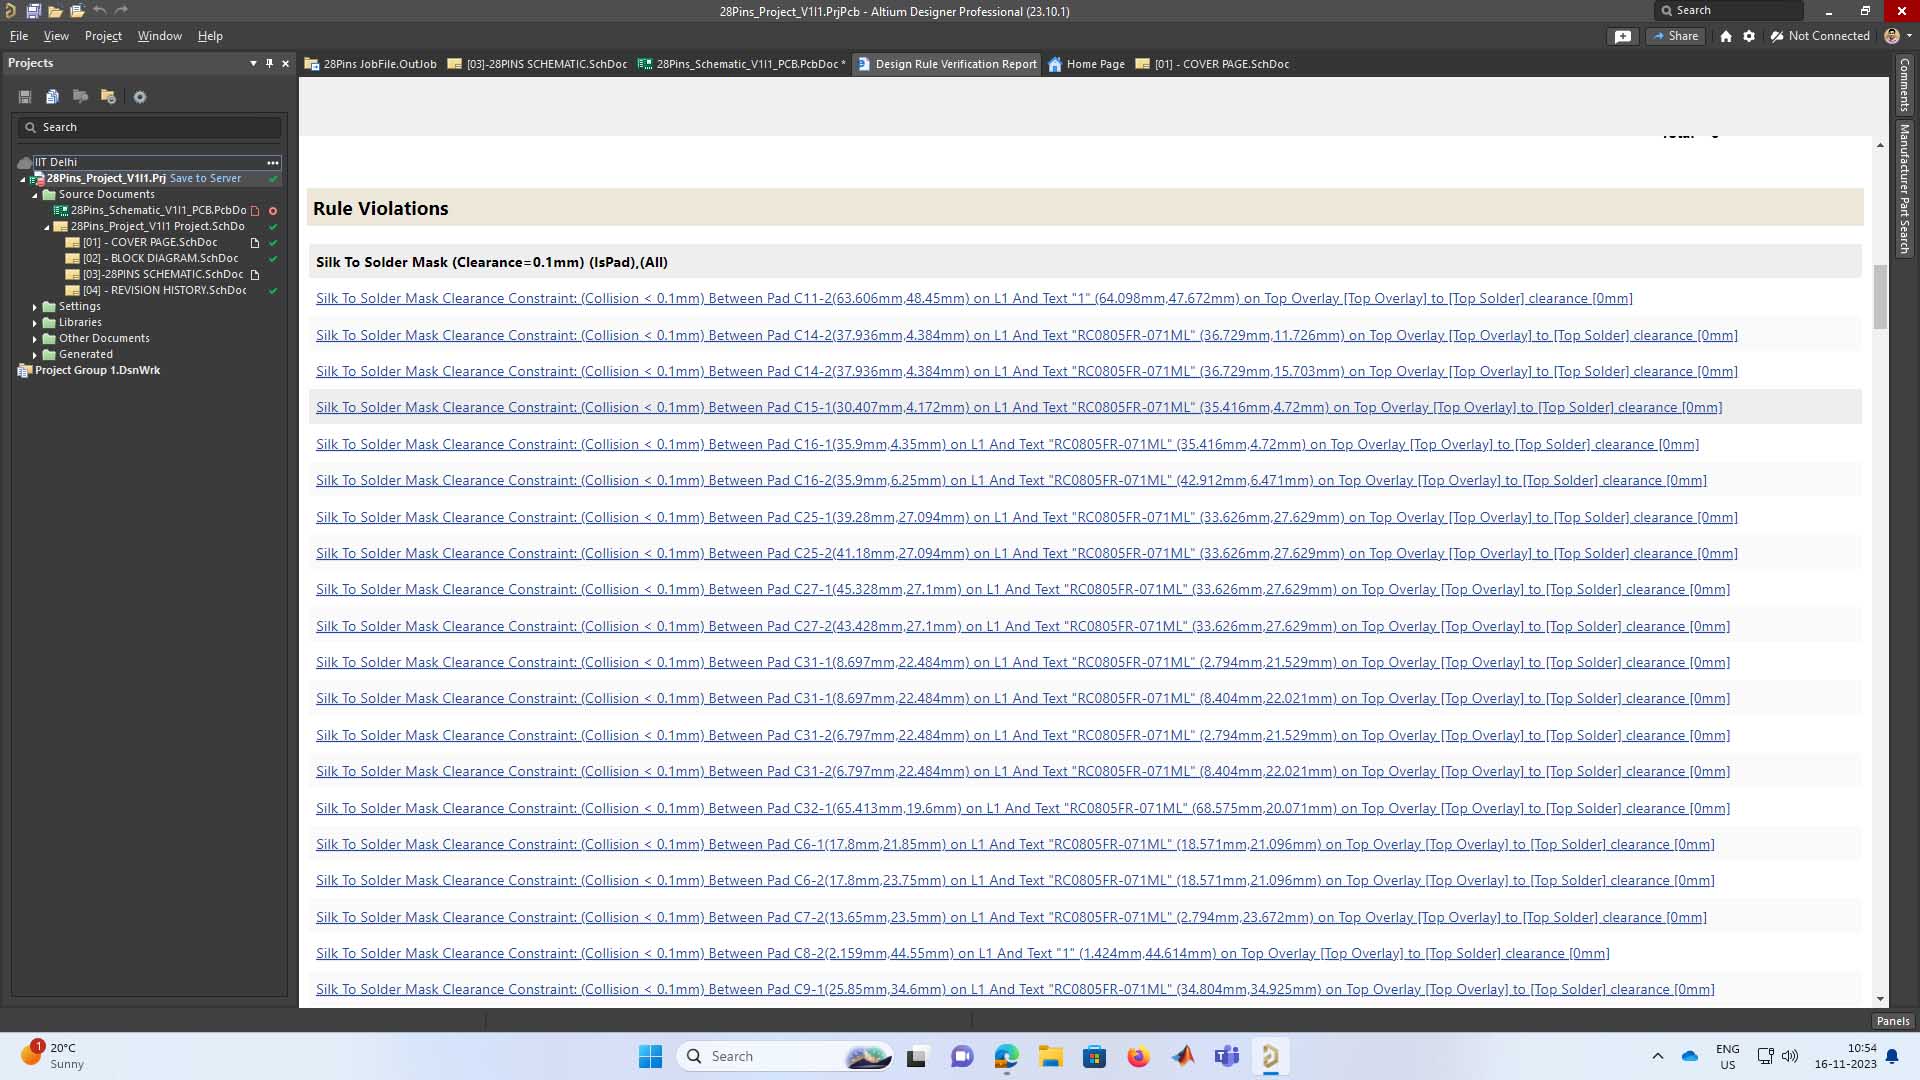Click the Open Project icon in title bar
The width and height of the screenshot is (1920, 1080).
(x=77, y=11)
